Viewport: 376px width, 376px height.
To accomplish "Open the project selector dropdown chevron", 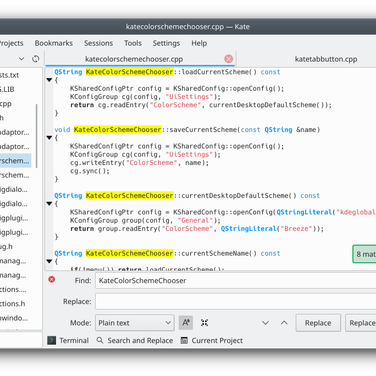I will click(21, 59).
